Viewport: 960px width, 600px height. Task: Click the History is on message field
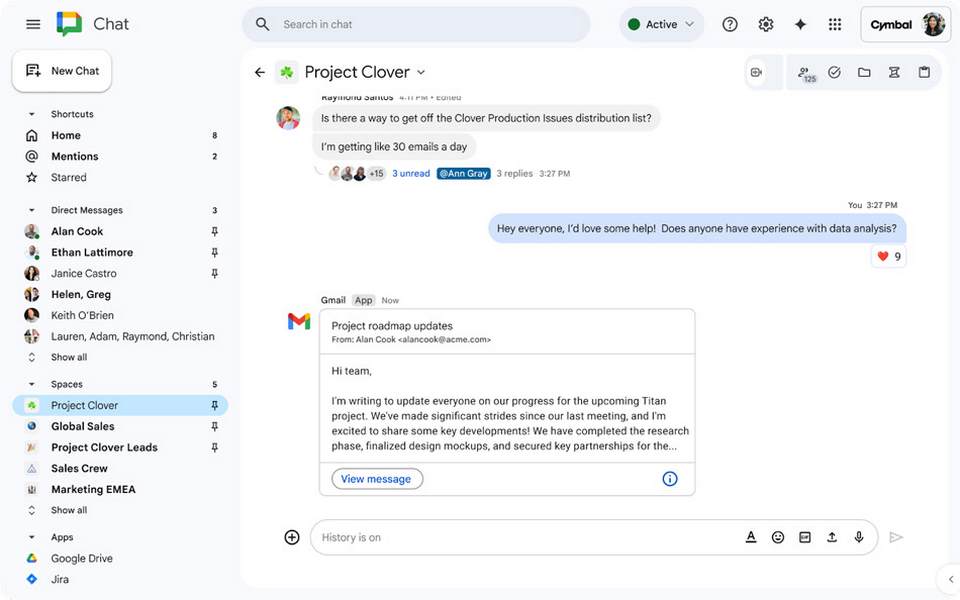pos(520,537)
